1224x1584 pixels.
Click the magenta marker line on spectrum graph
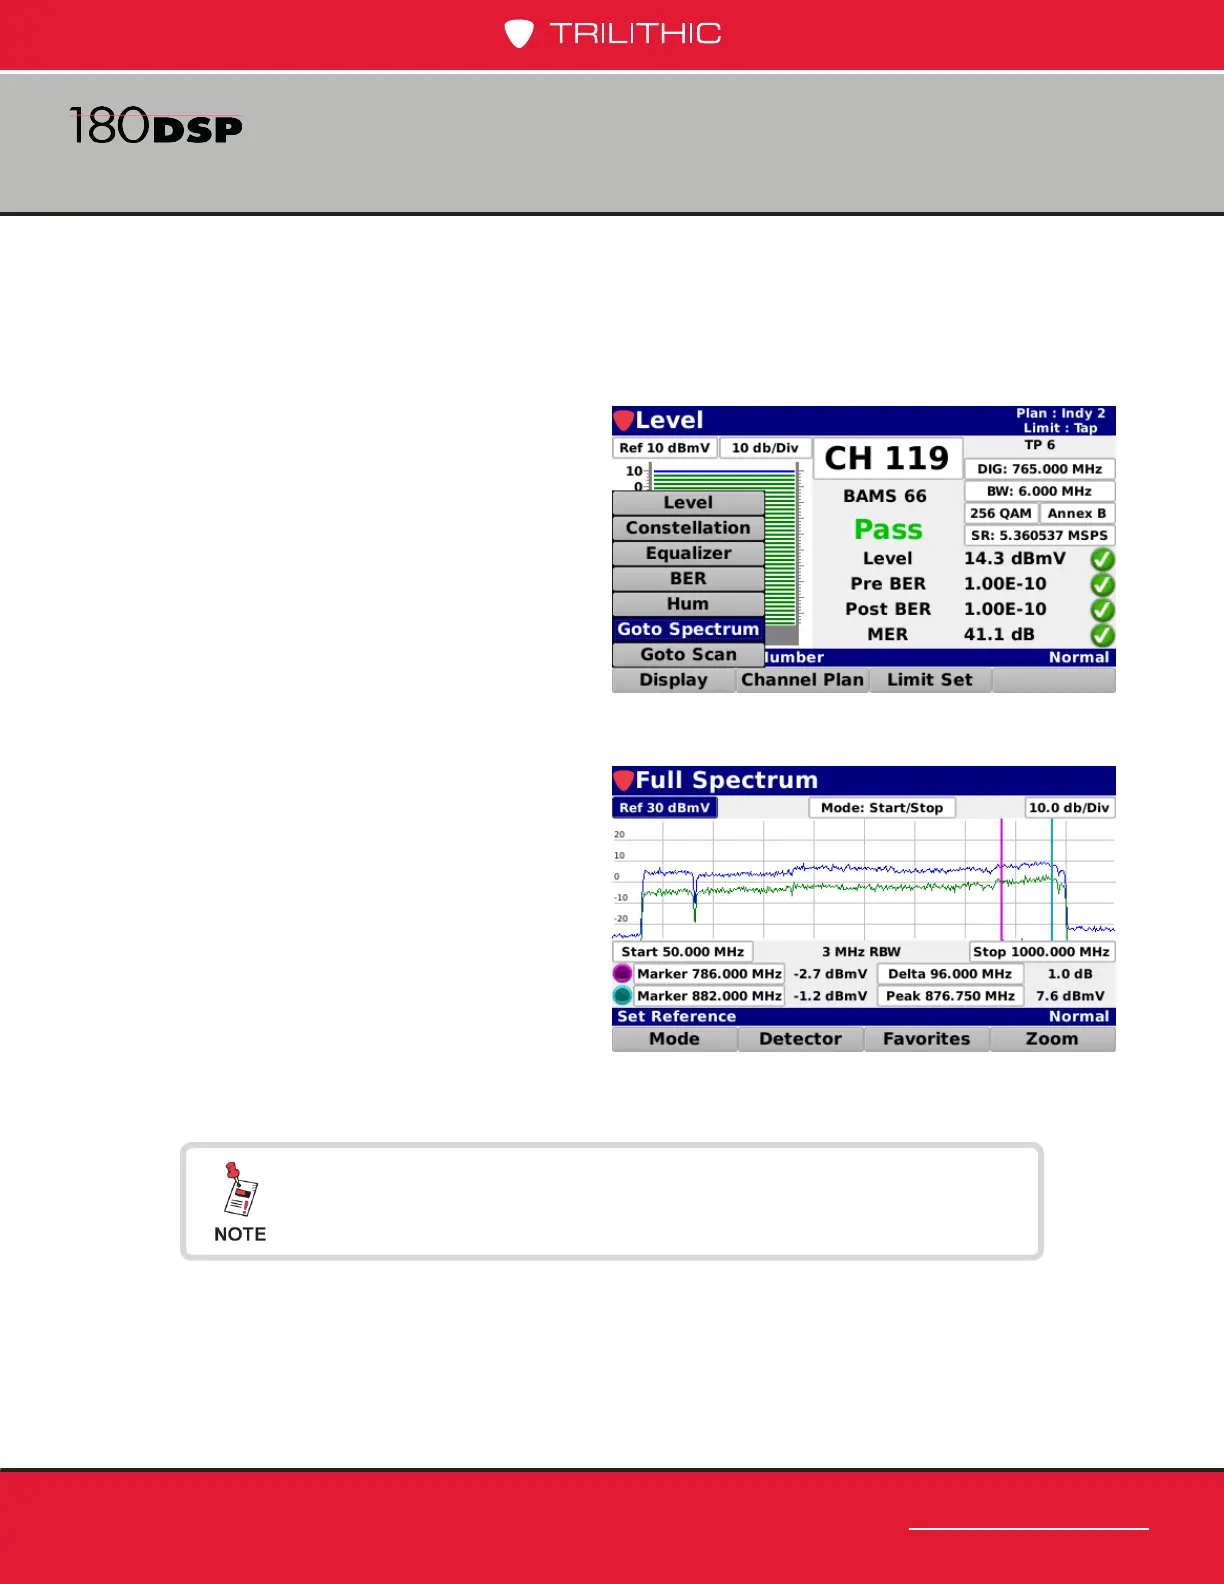coord(1001,879)
